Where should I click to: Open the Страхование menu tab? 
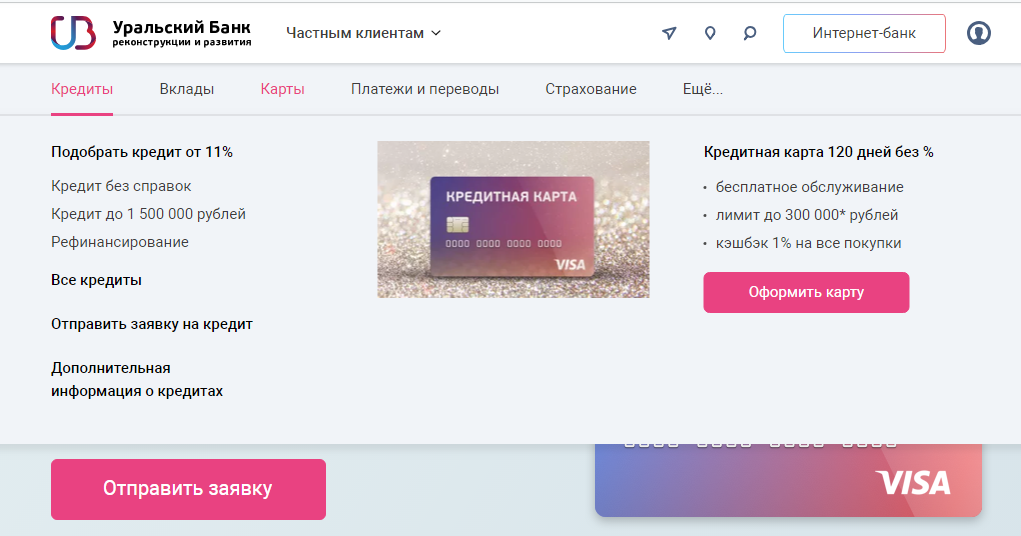point(591,89)
